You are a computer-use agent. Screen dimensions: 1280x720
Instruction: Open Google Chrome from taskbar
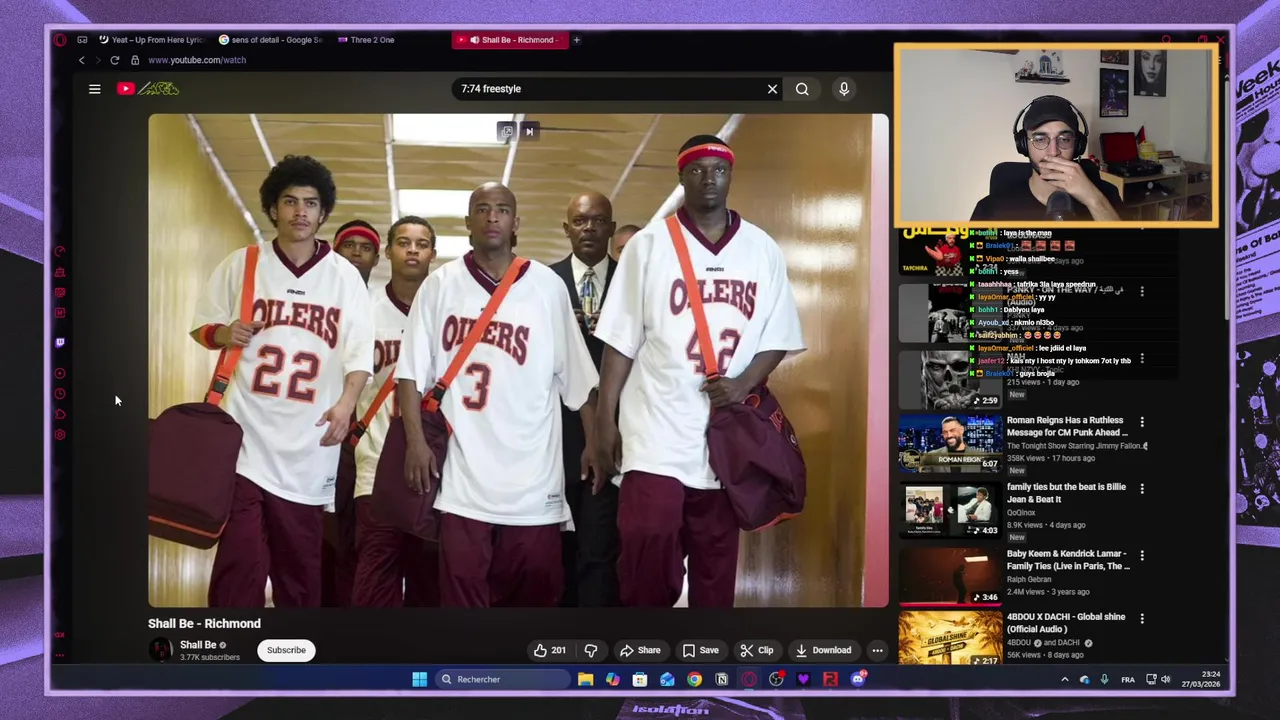[x=694, y=679]
